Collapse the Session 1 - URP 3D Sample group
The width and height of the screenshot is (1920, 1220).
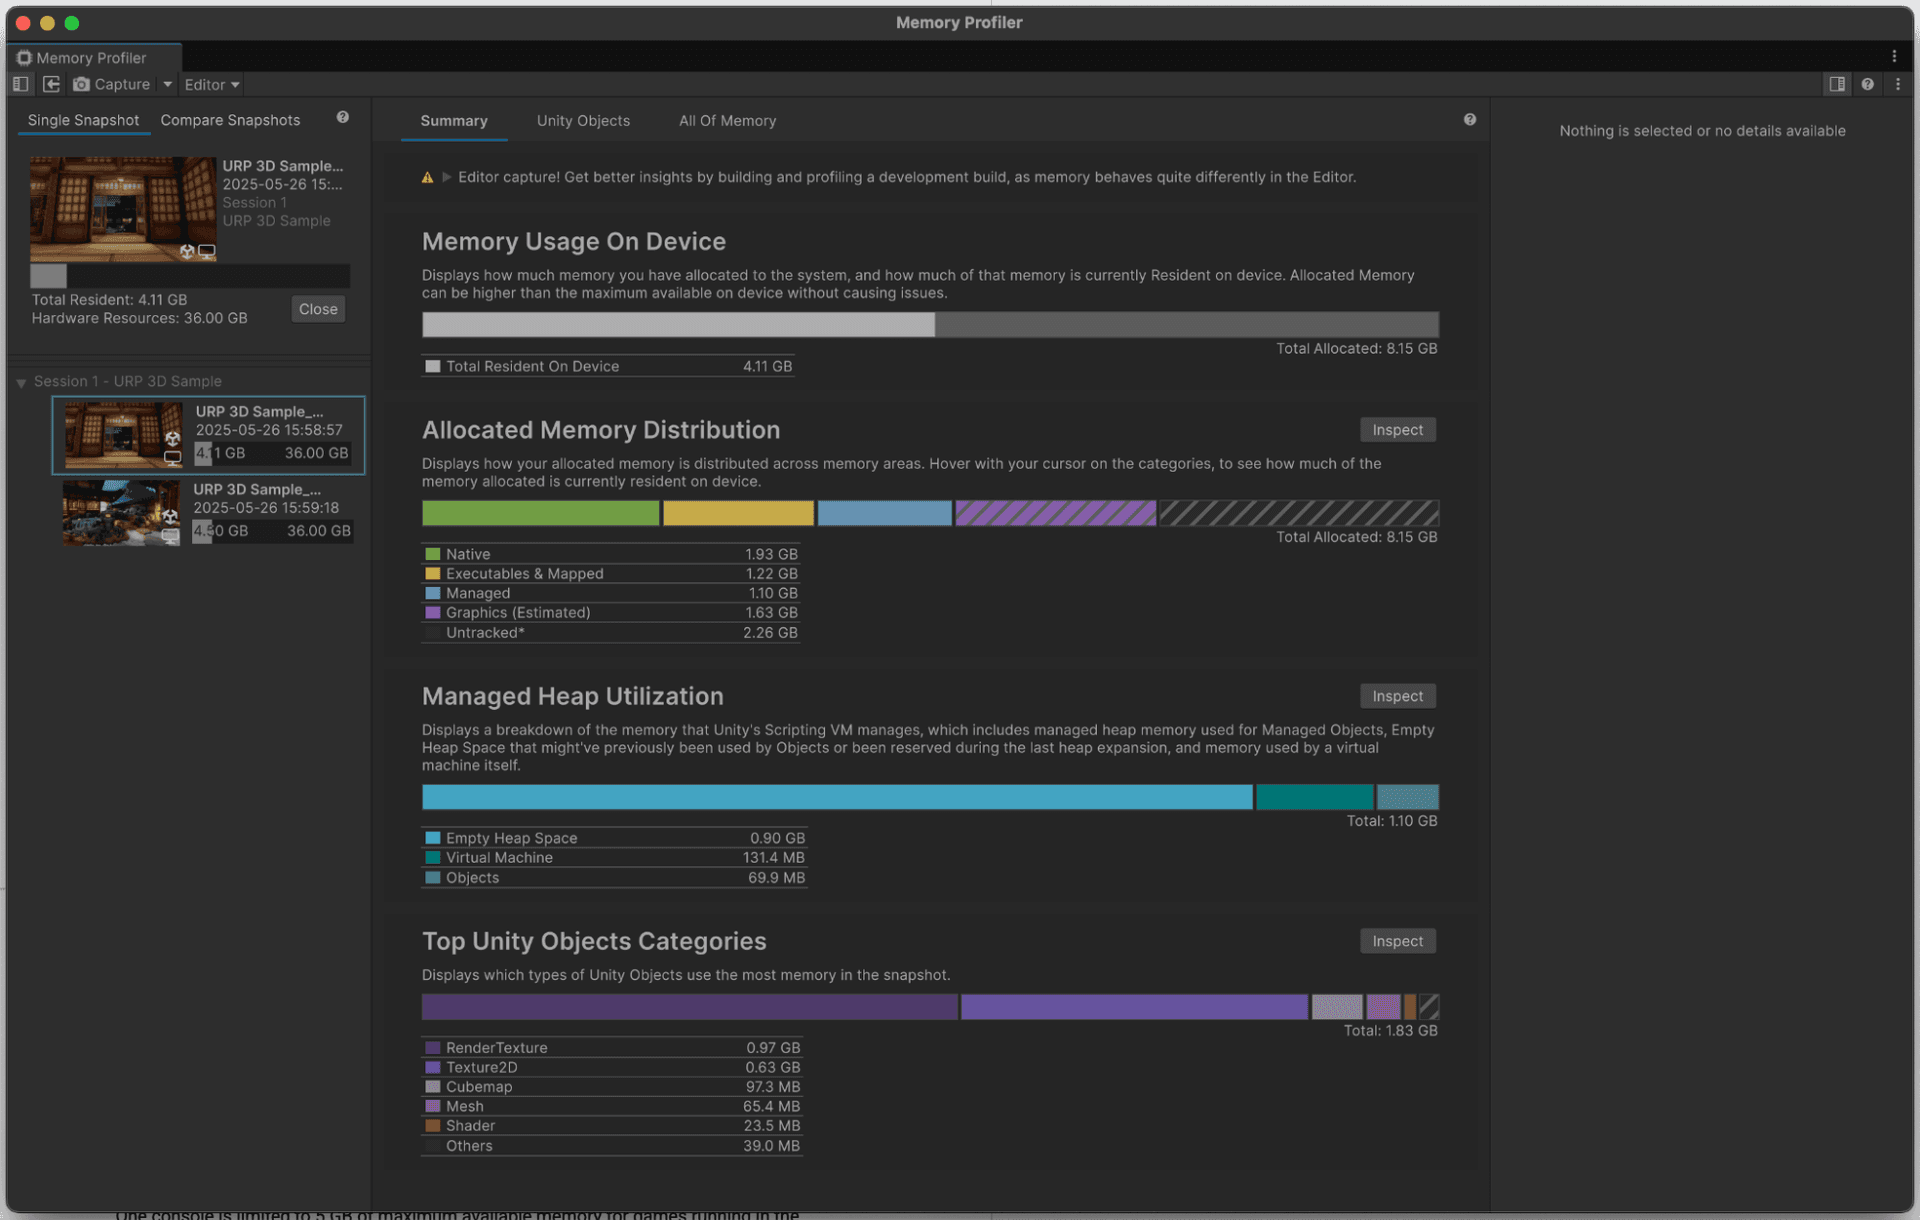pyautogui.click(x=21, y=381)
